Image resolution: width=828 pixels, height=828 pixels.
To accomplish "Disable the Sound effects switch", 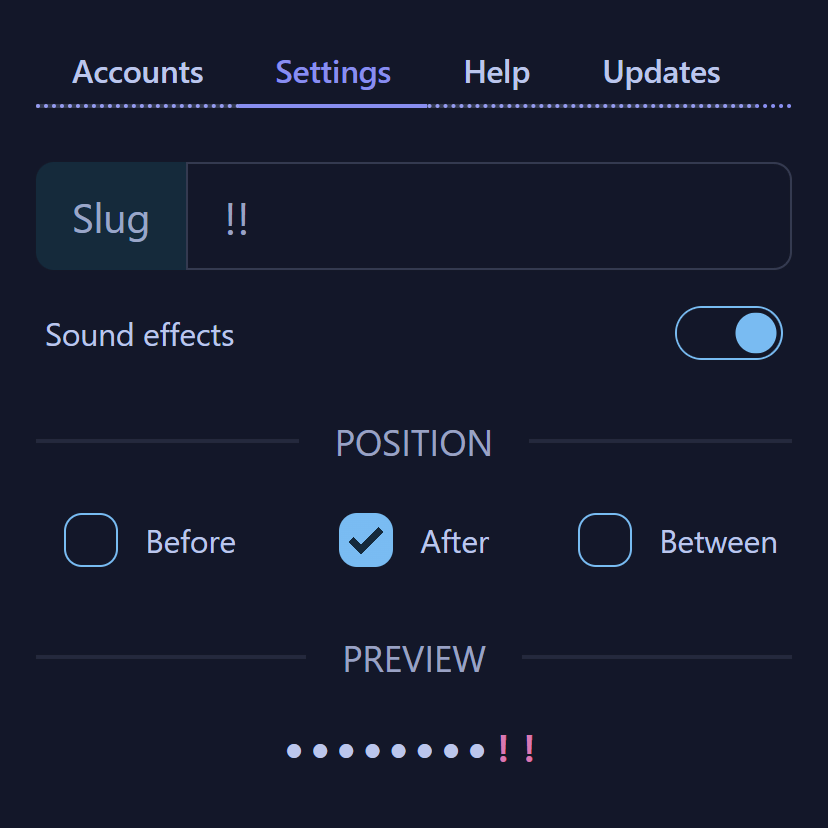I will (x=729, y=333).
